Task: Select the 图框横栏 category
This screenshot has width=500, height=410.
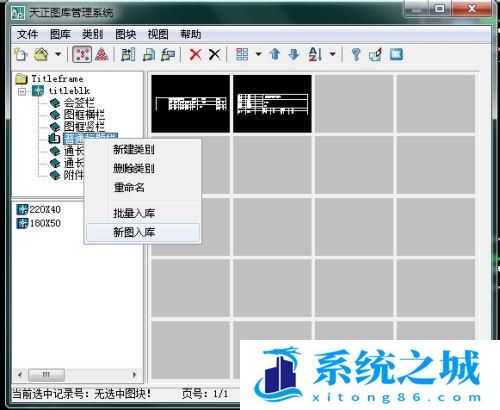Action: click(84, 115)
